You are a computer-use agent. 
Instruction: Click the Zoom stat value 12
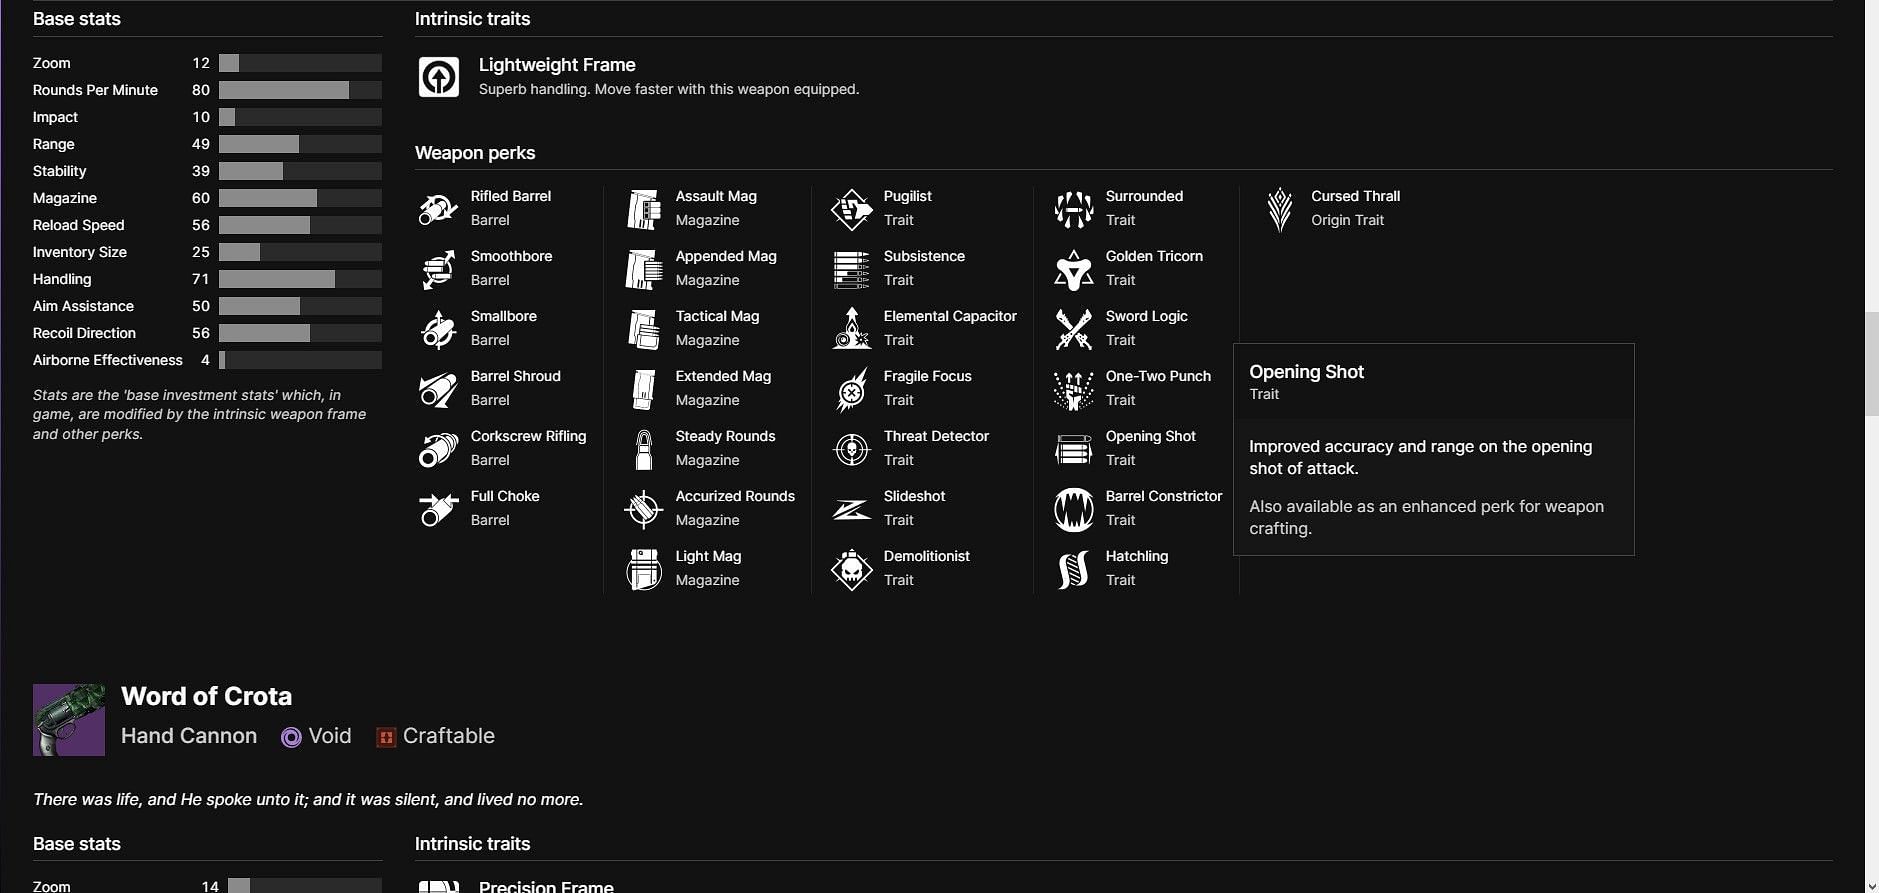(x=201, y=63)
